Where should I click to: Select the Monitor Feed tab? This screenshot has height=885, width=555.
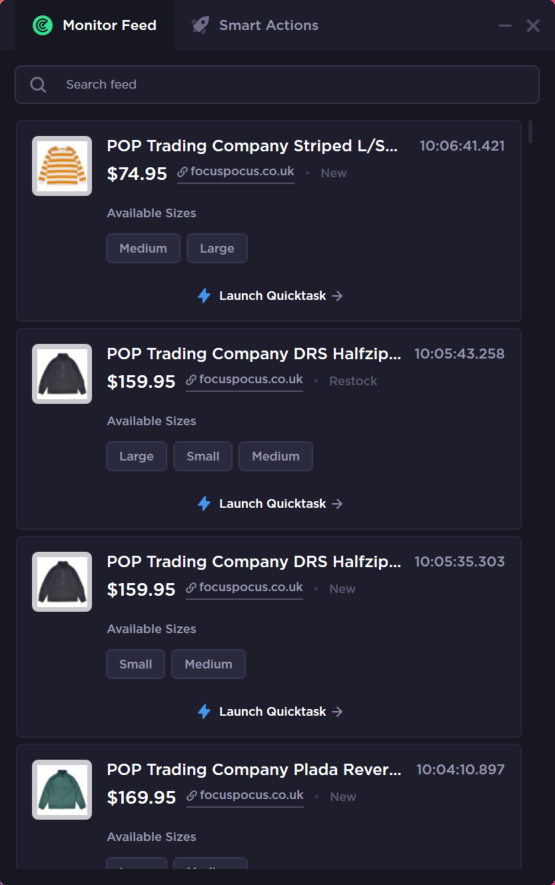pyautogui.click(x=94, y=25)
